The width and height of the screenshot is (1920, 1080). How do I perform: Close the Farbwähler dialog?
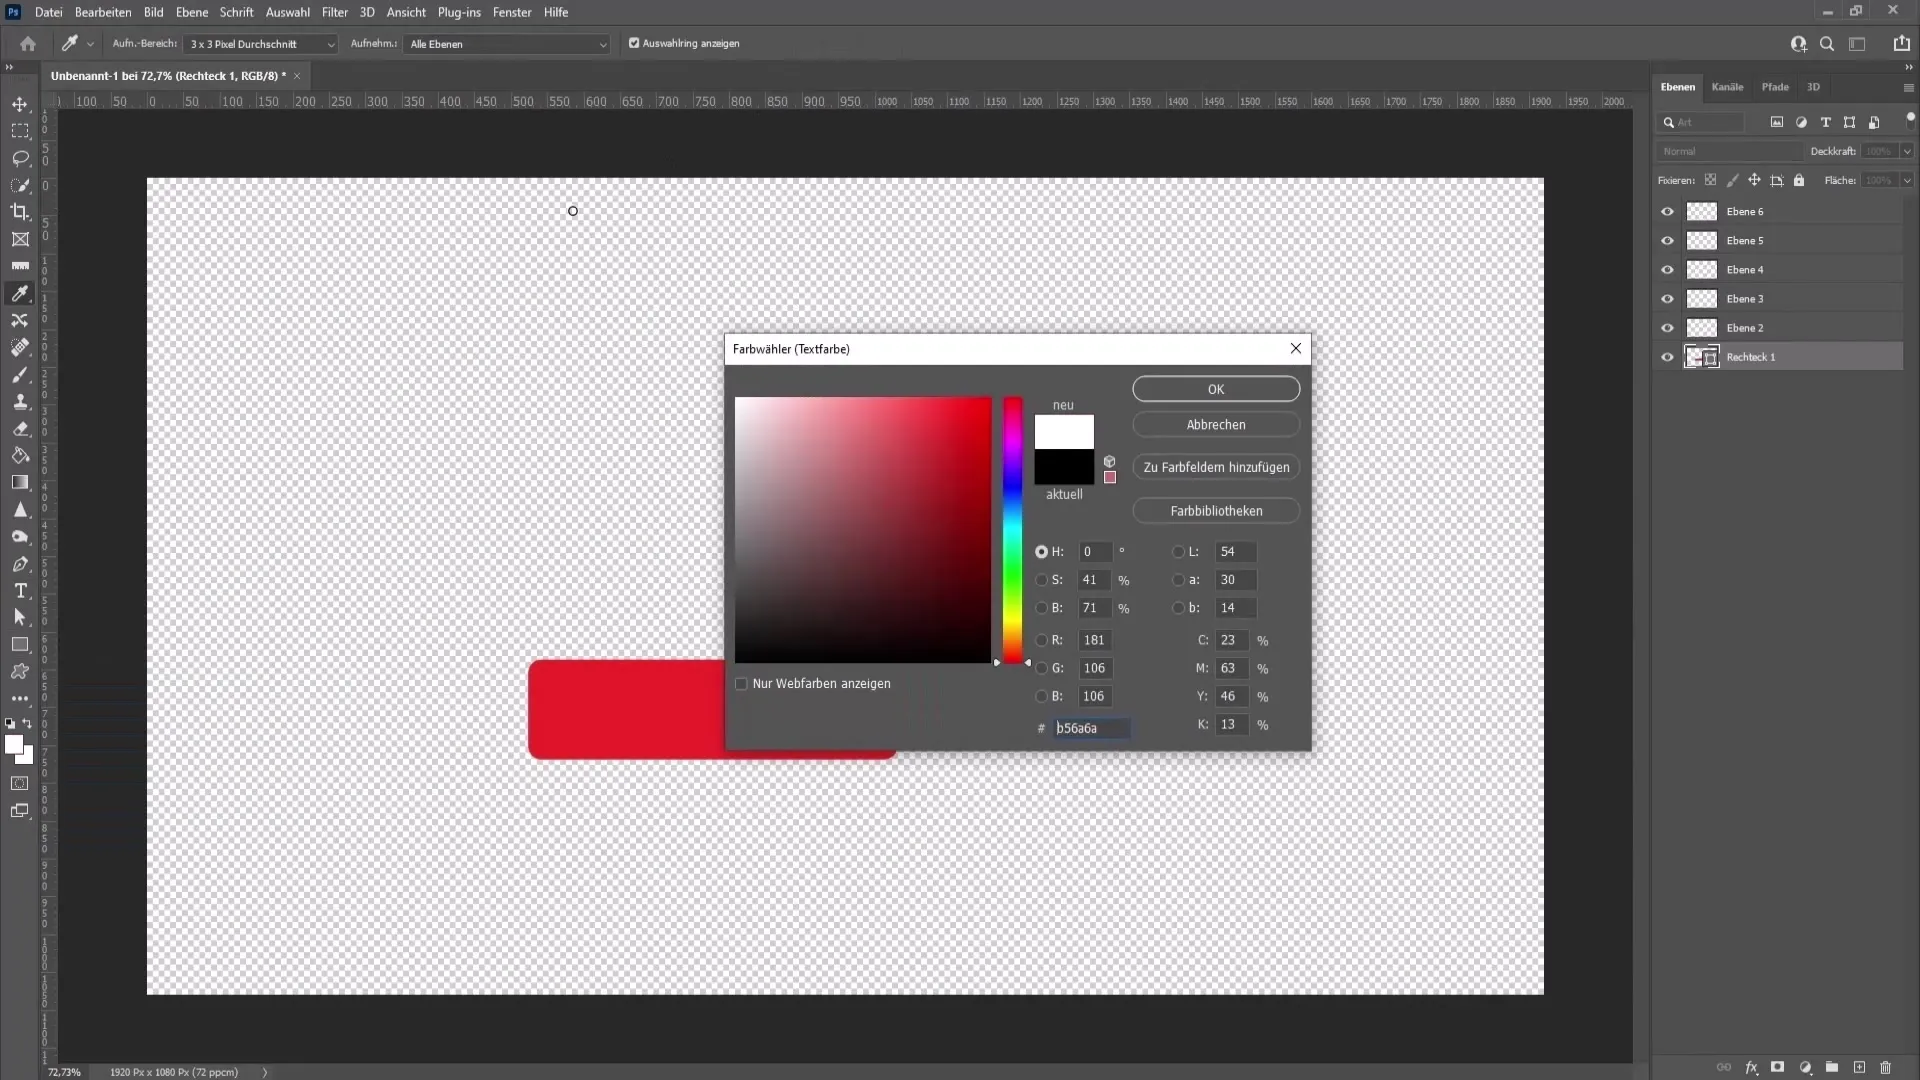(x=1296, y=348)
